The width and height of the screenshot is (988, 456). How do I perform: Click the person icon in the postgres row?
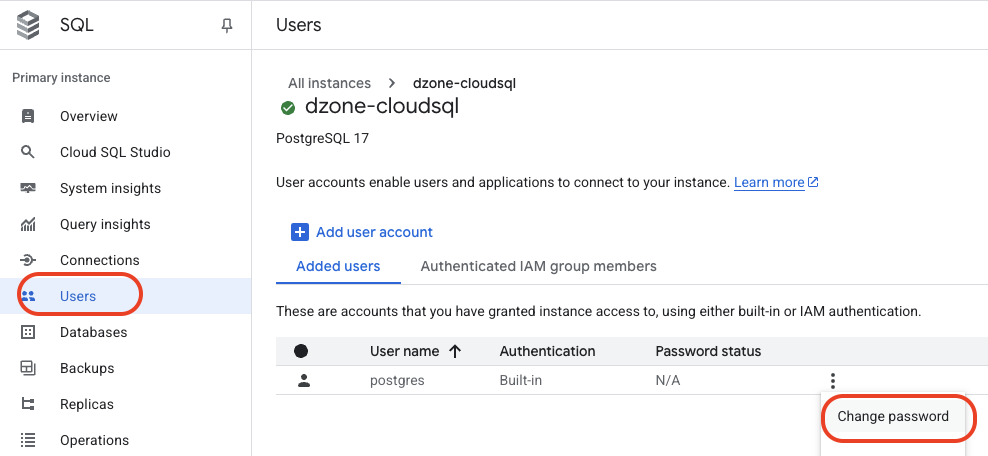coord(304,380)
